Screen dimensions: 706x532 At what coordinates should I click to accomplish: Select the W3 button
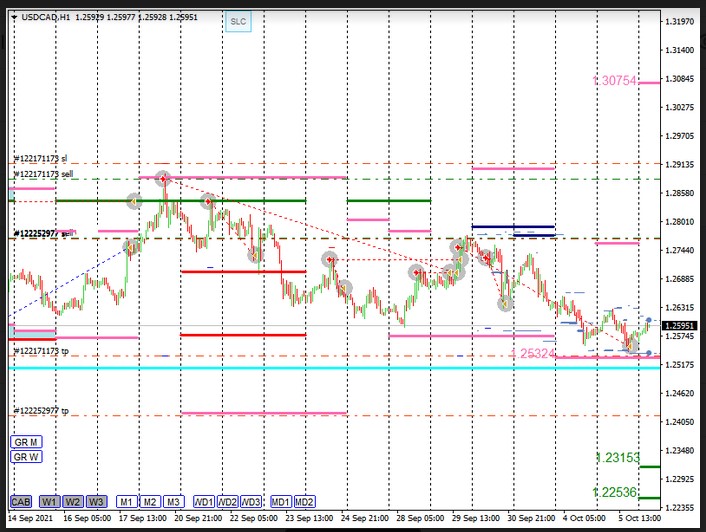96,501
